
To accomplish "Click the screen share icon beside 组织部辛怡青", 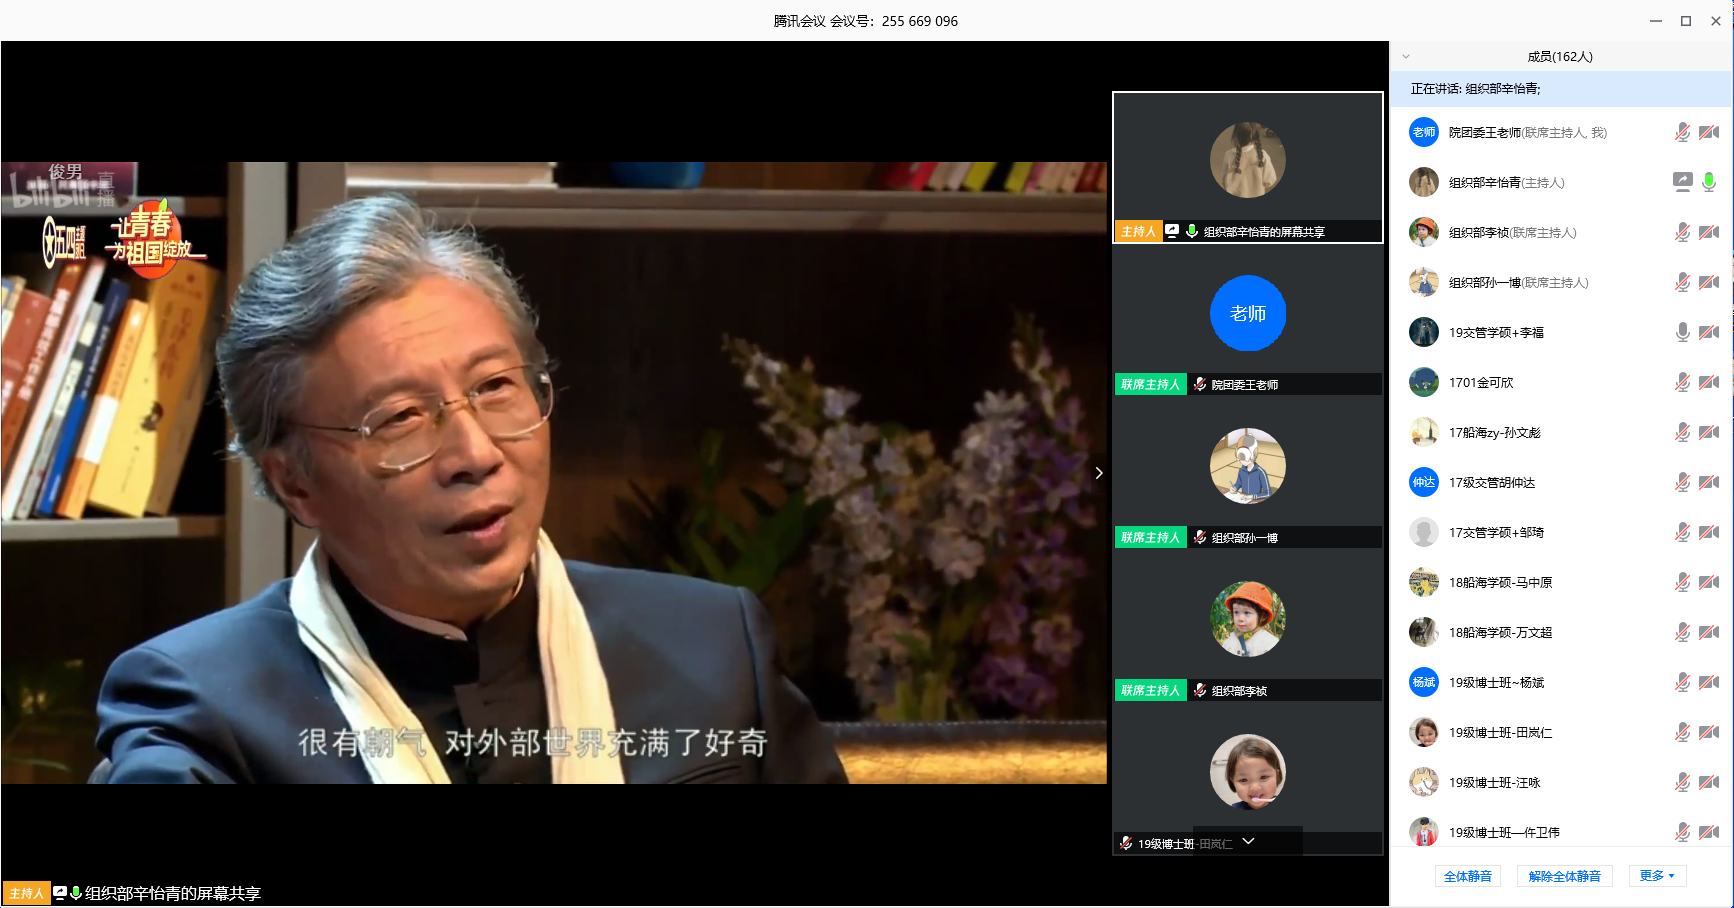I will pos(1682,182).
